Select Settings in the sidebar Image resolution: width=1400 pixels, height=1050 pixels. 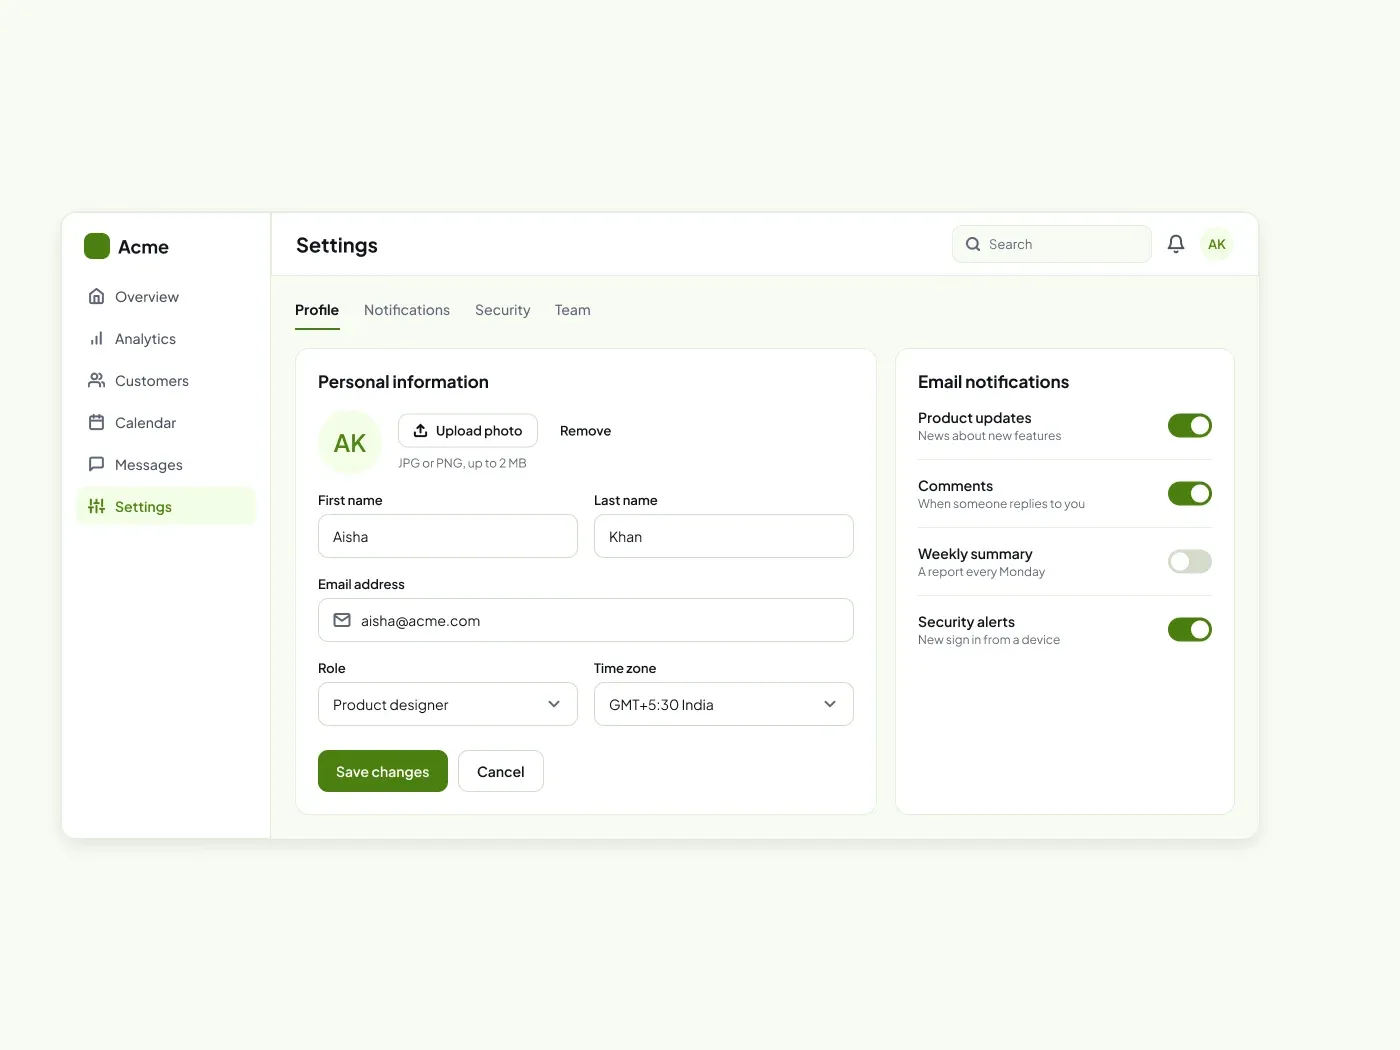[166, 506]
